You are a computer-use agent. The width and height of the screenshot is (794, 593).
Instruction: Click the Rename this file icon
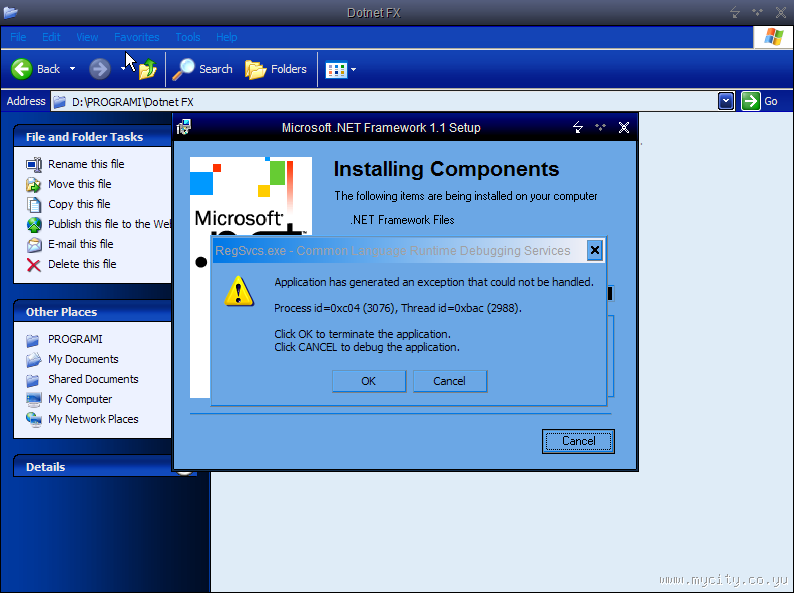pyautogui.click(x=34, y=165)
